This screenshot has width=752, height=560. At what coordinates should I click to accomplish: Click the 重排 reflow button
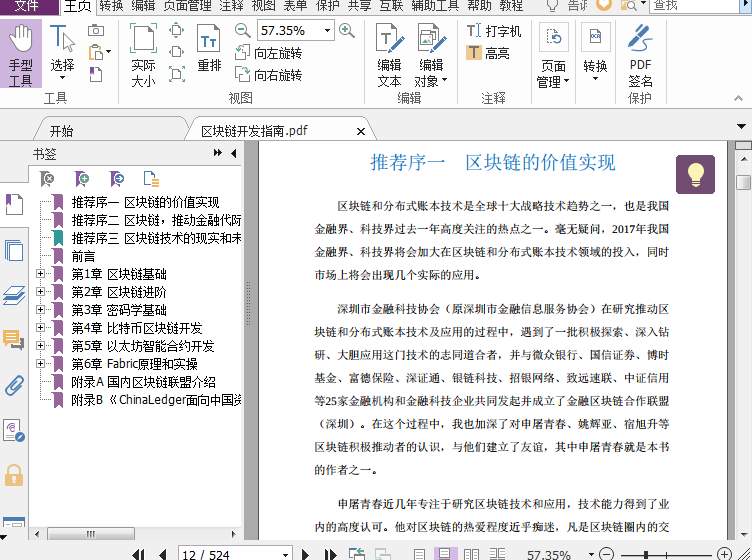pyautogui.click(x=209, y=49)
